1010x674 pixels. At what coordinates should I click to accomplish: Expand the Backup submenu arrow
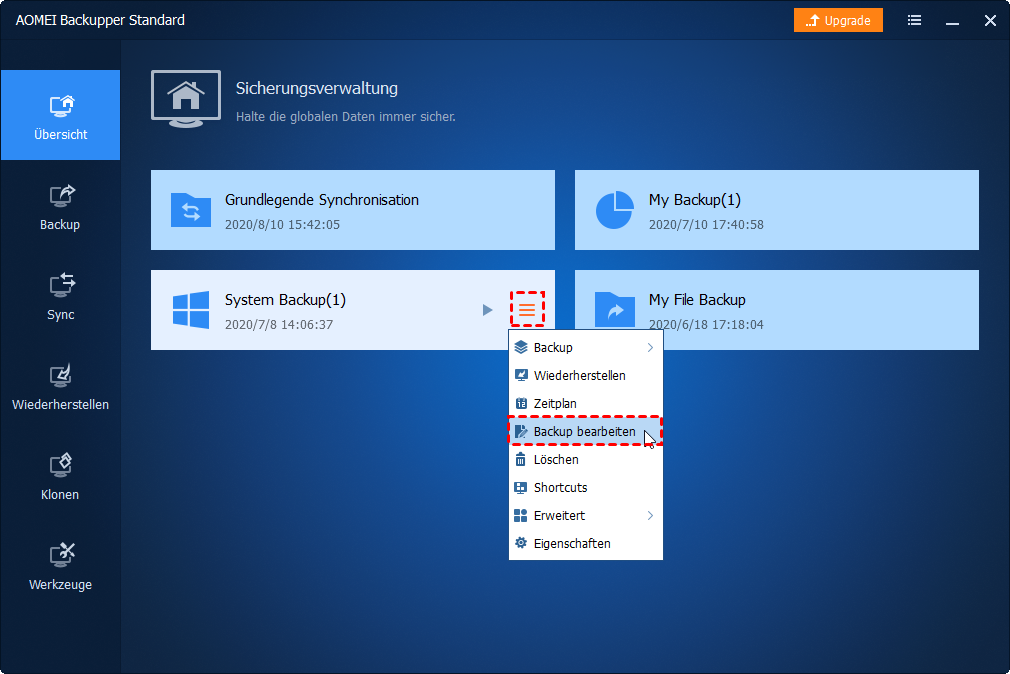[650, 347]
